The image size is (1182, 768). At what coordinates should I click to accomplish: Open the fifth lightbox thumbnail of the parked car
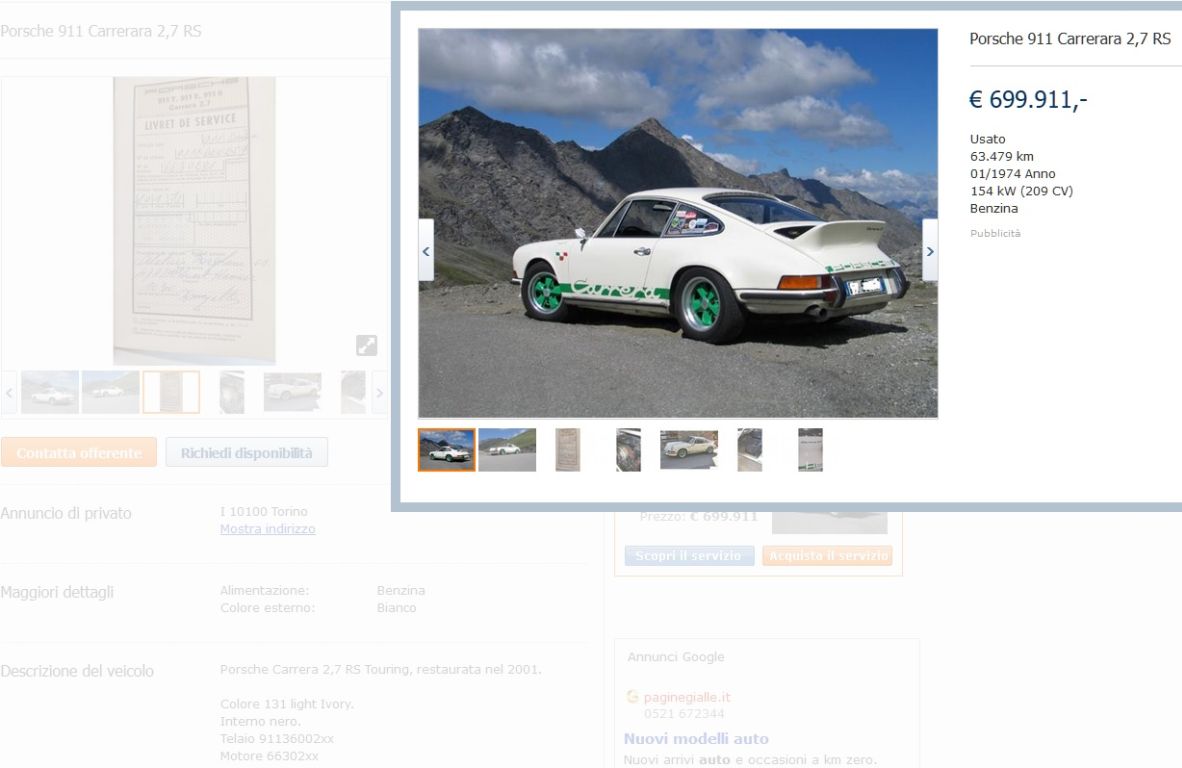click(689, 450)
